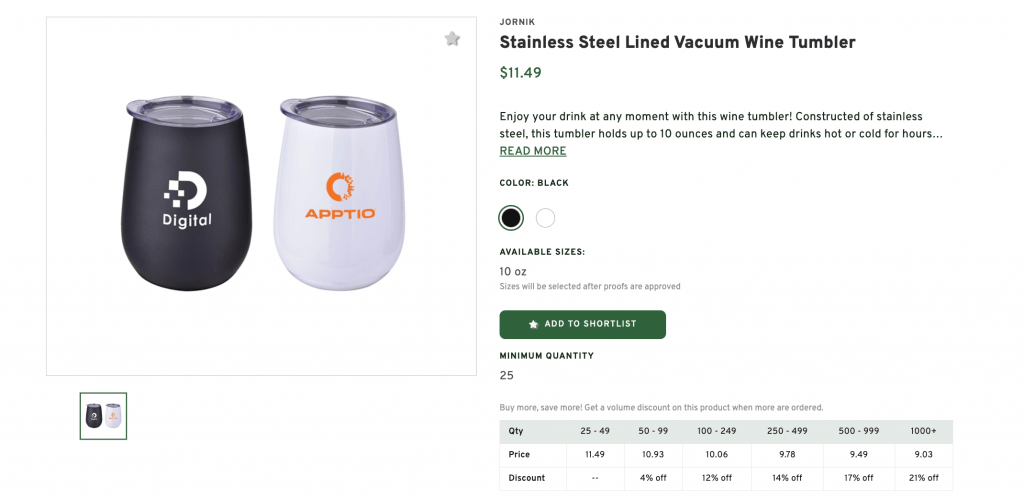Select the tumbler thumbnail below main image
The height and width of the screenshot is (499, 1024).
tap(104, 416)
